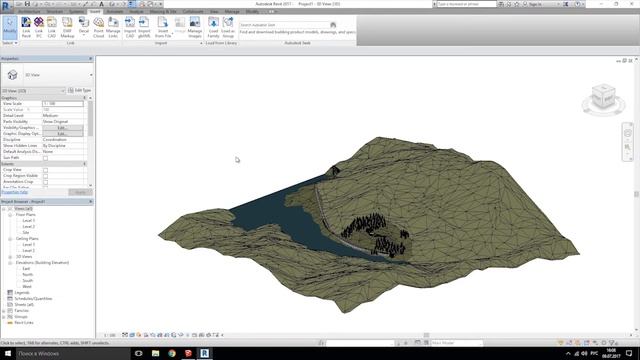Screen dimensions: 640x360
Task: Expand the Families node
Action: point(4,311)
